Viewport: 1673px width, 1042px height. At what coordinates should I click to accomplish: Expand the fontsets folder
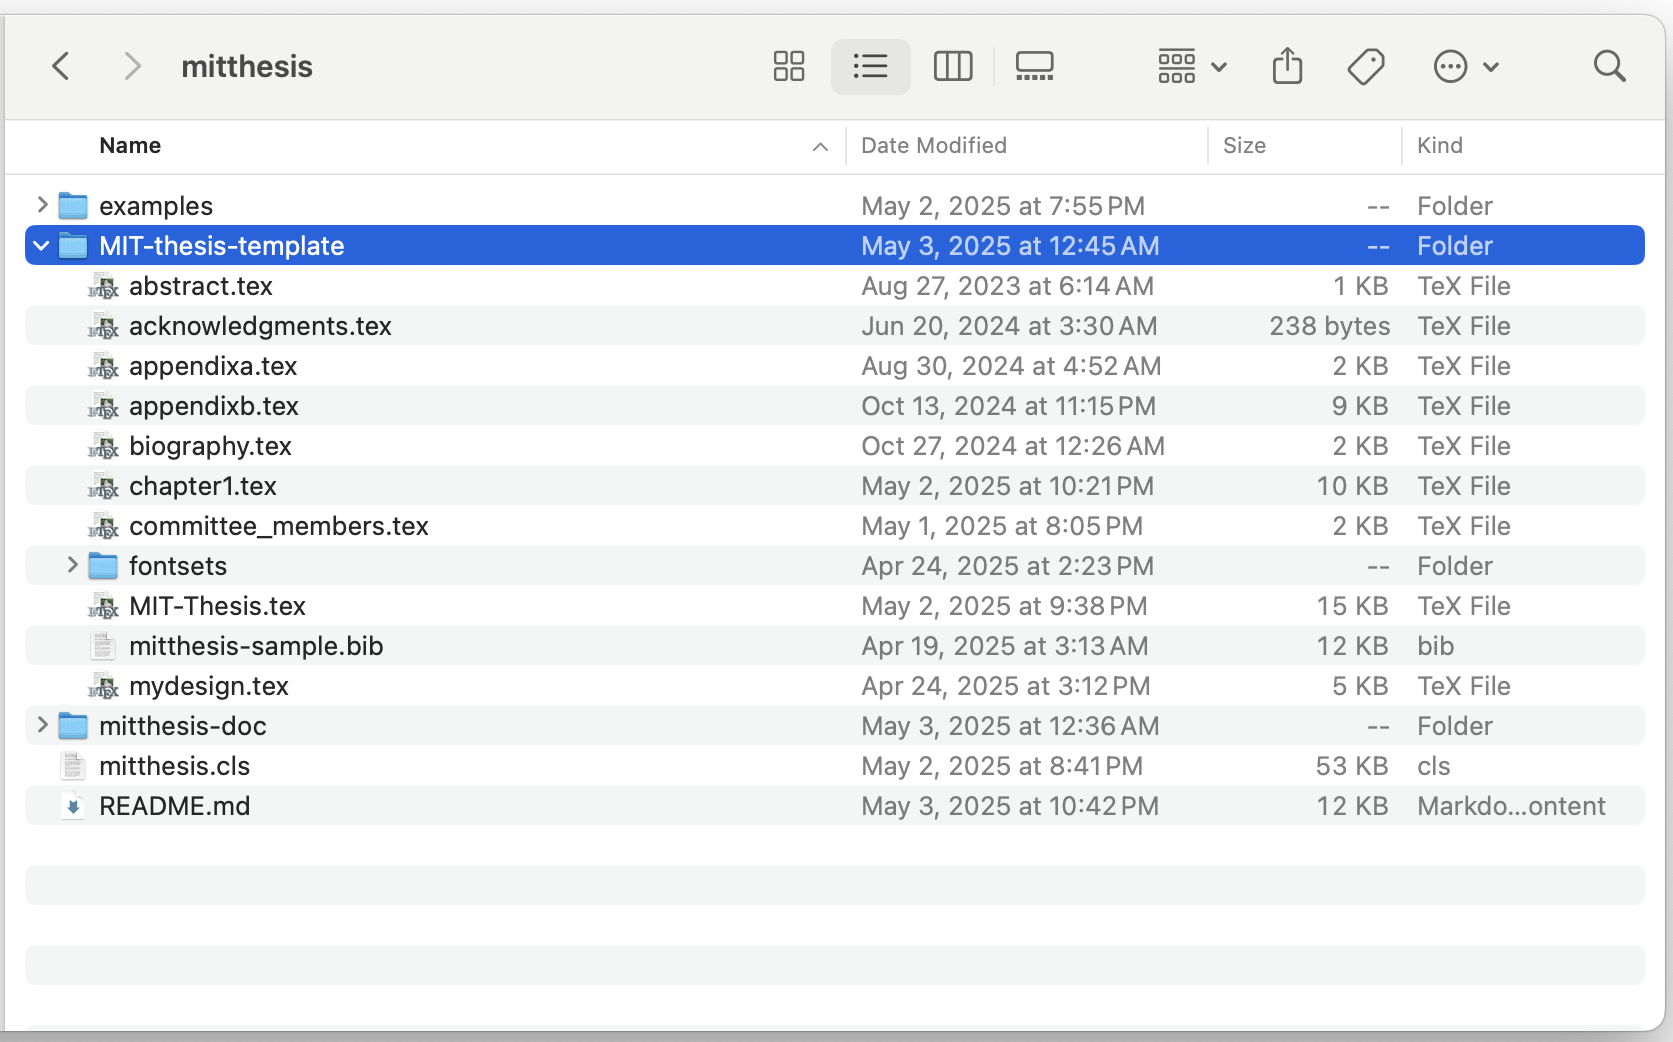click(x=72, y=565)
